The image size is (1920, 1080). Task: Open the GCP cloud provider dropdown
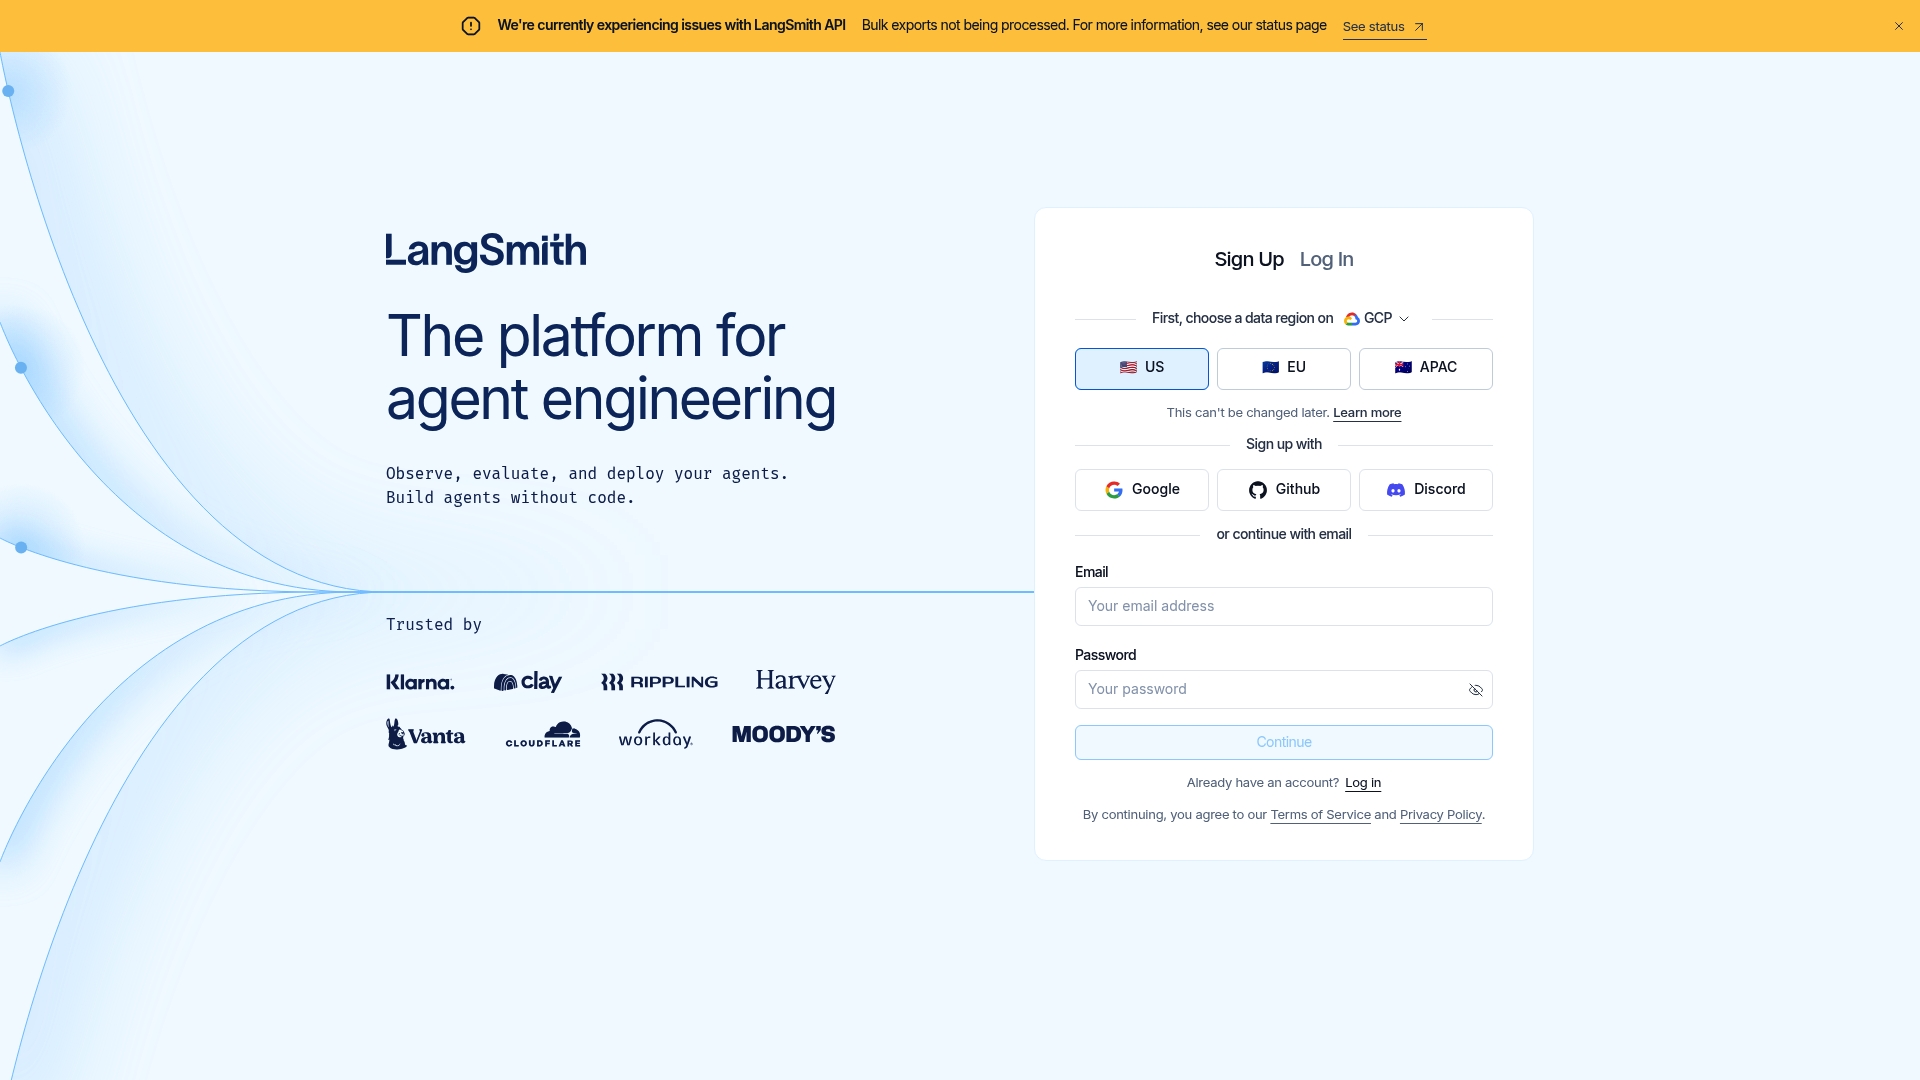pyautogui.click(x=1377, y=318)
